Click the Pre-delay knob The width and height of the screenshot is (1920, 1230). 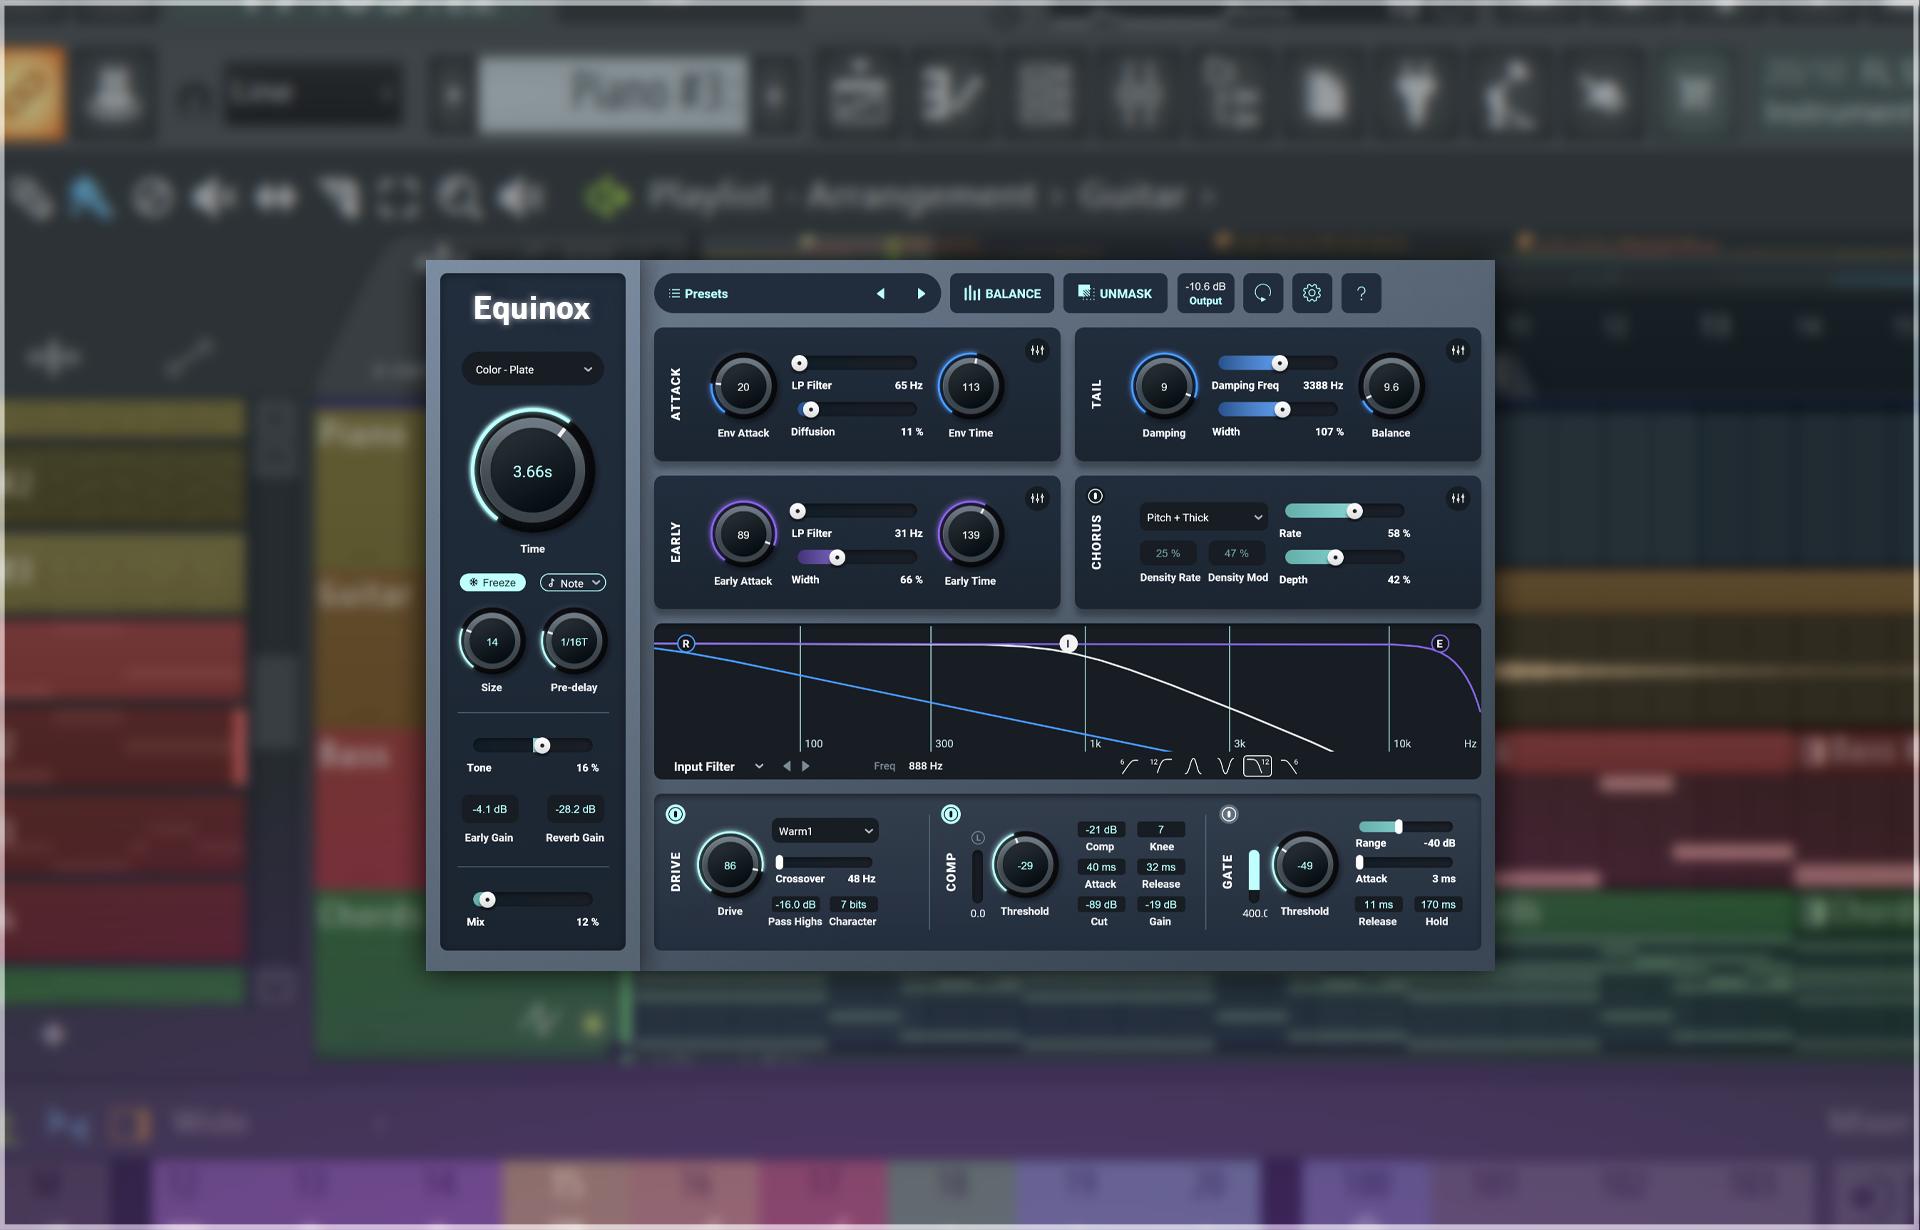[x=574, y=642]
